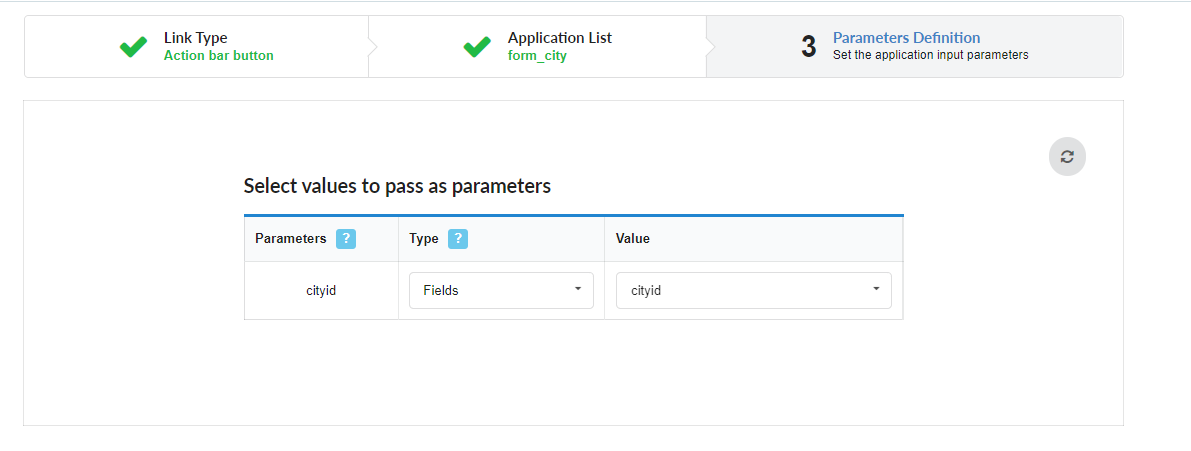This screenshot has width=1191, height=451.
Task: Click 'Set the application input parameters' subtitle
Action: (x=930, y=56)
